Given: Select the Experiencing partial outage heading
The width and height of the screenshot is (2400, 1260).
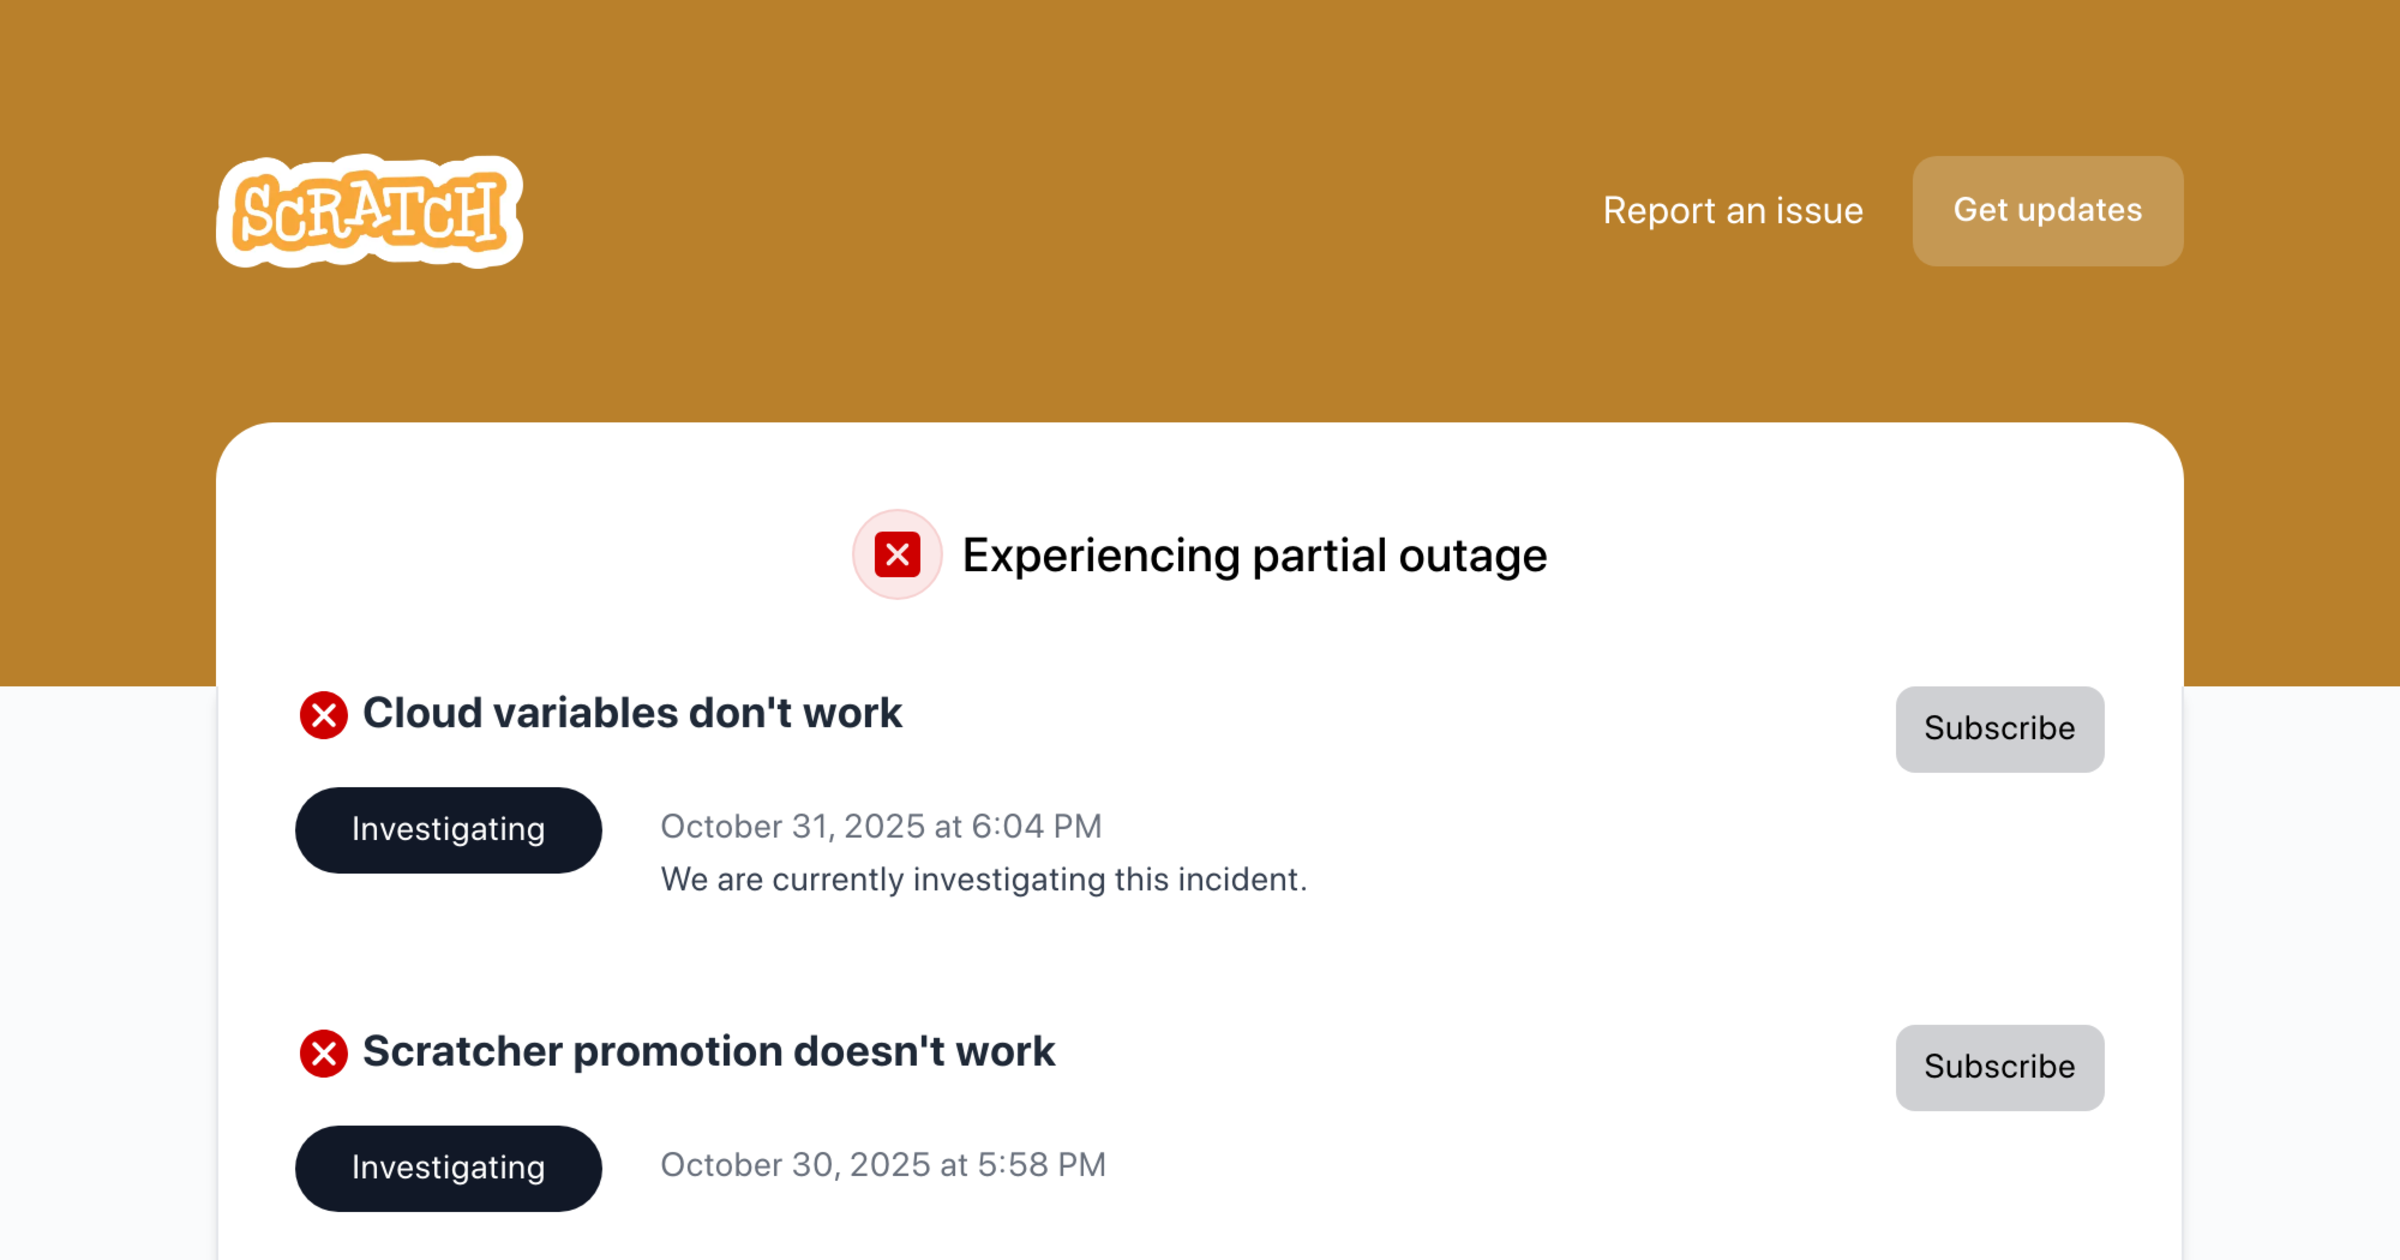Looking at the screenshot, I should tap(1254, 555).
